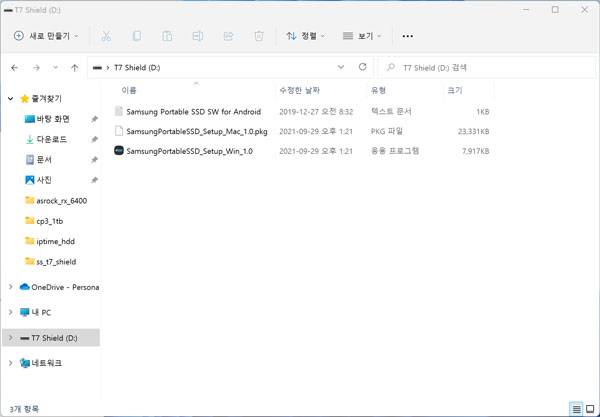Open the 정렬 sort dropdown
600x417 pixels.
pos(304,36)
